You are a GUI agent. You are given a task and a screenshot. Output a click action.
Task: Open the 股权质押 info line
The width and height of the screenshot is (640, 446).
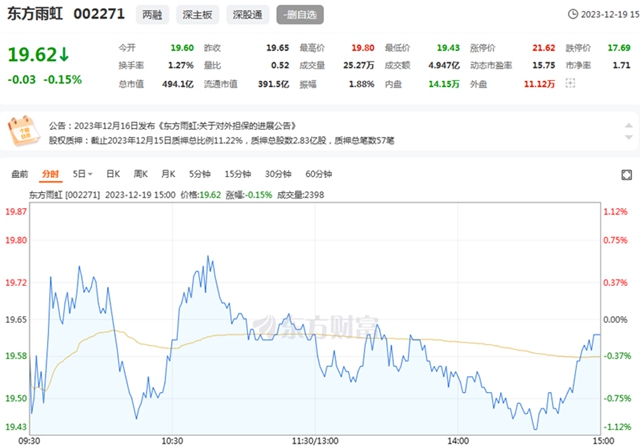(222, 141)
